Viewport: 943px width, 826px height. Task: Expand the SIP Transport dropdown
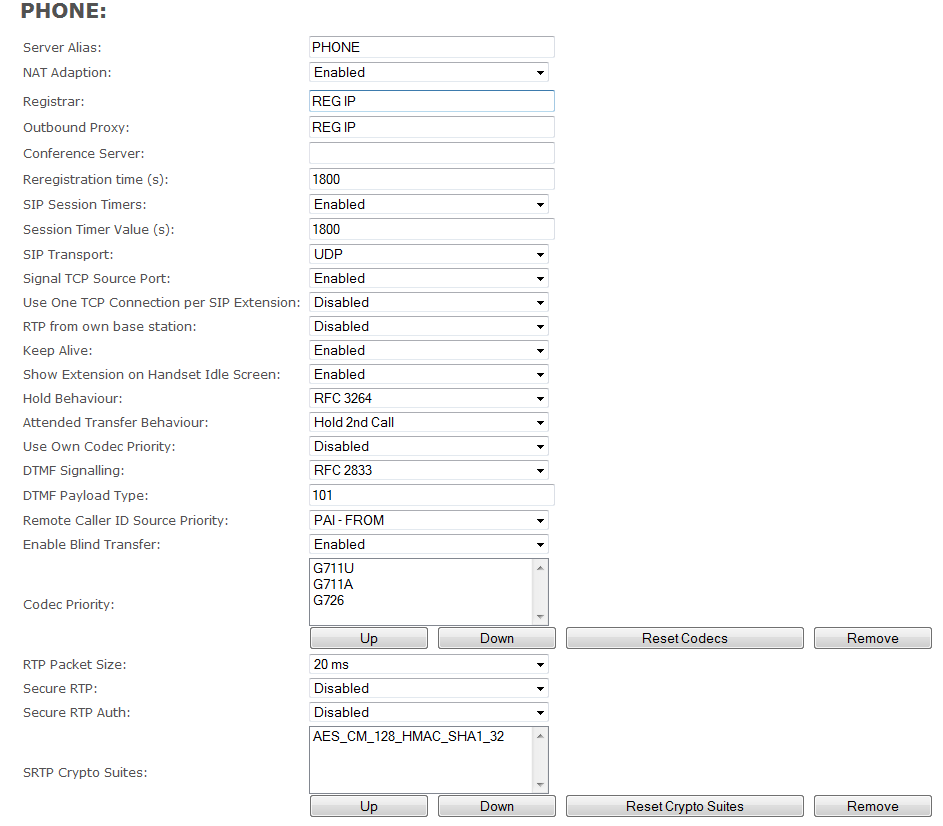tap(429, 255)
